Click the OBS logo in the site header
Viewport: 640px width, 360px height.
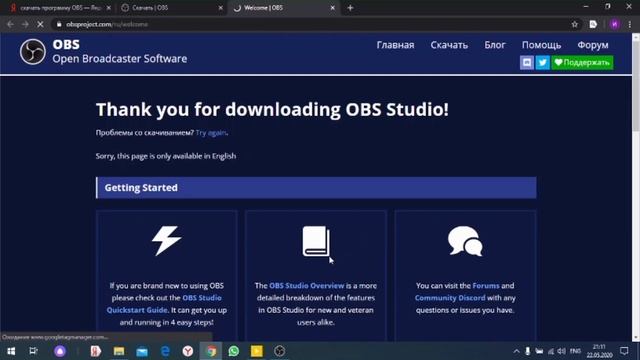pos(33,52)
